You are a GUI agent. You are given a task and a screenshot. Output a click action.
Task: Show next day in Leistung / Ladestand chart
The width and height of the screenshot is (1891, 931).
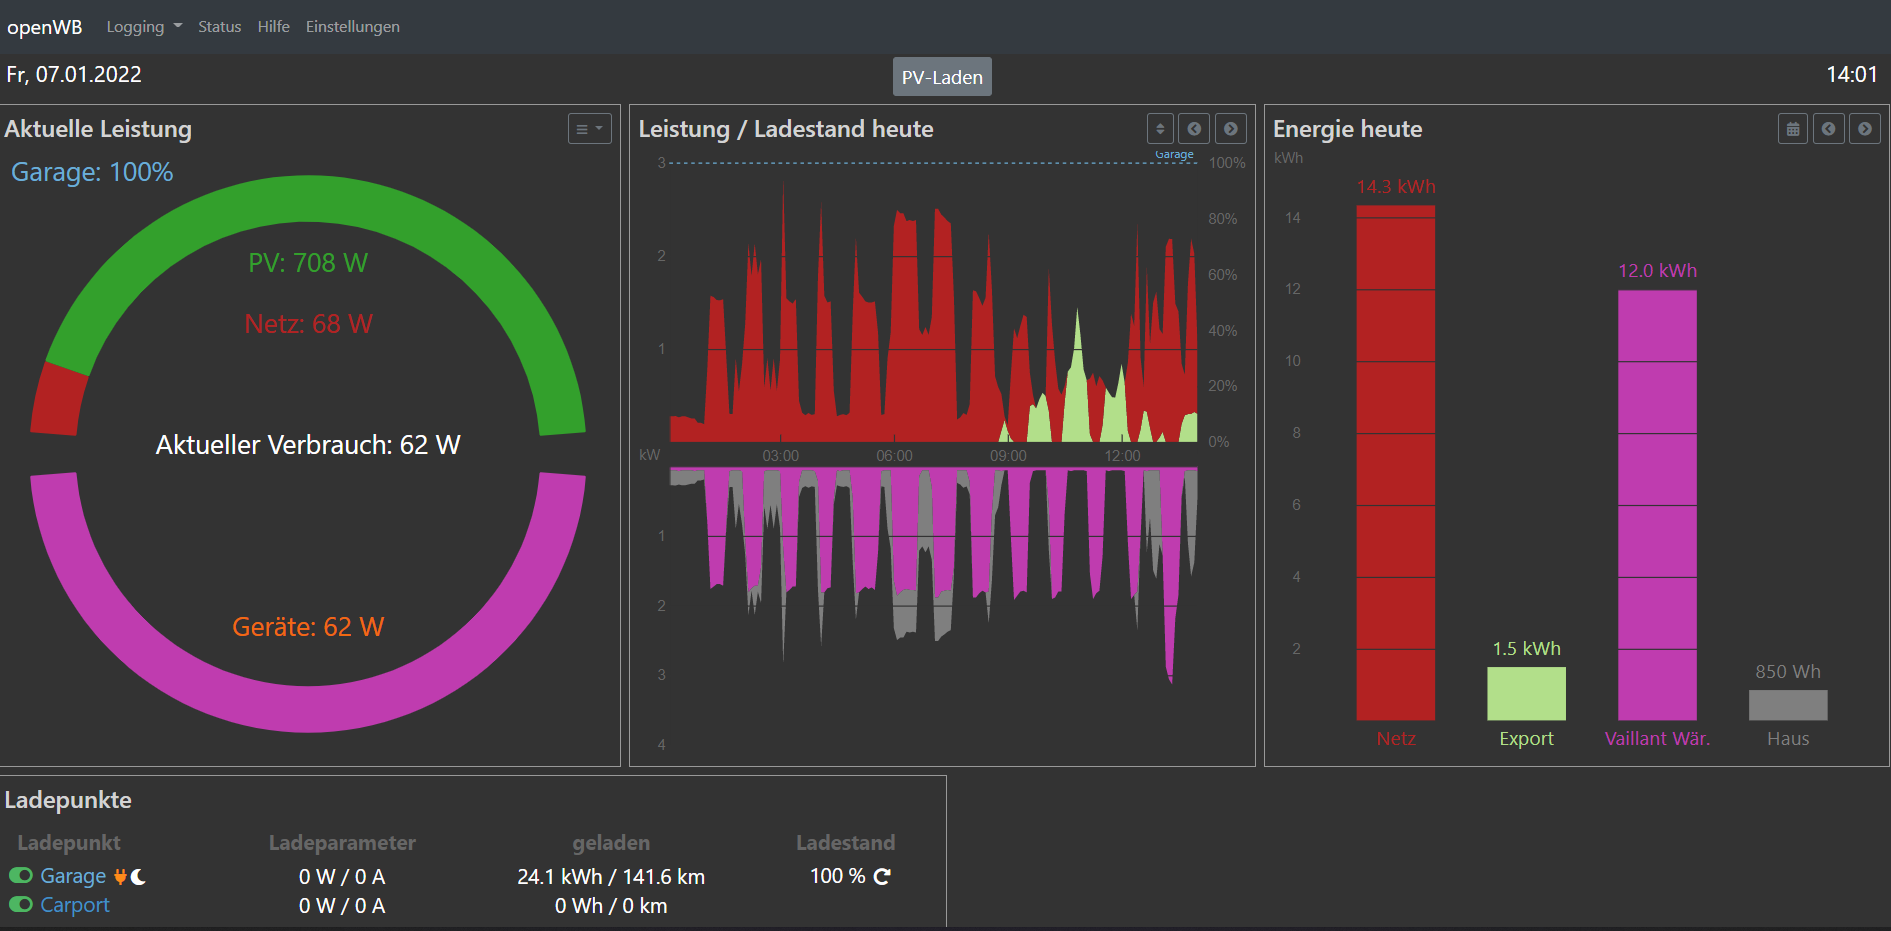click(x=1231, y=129)
